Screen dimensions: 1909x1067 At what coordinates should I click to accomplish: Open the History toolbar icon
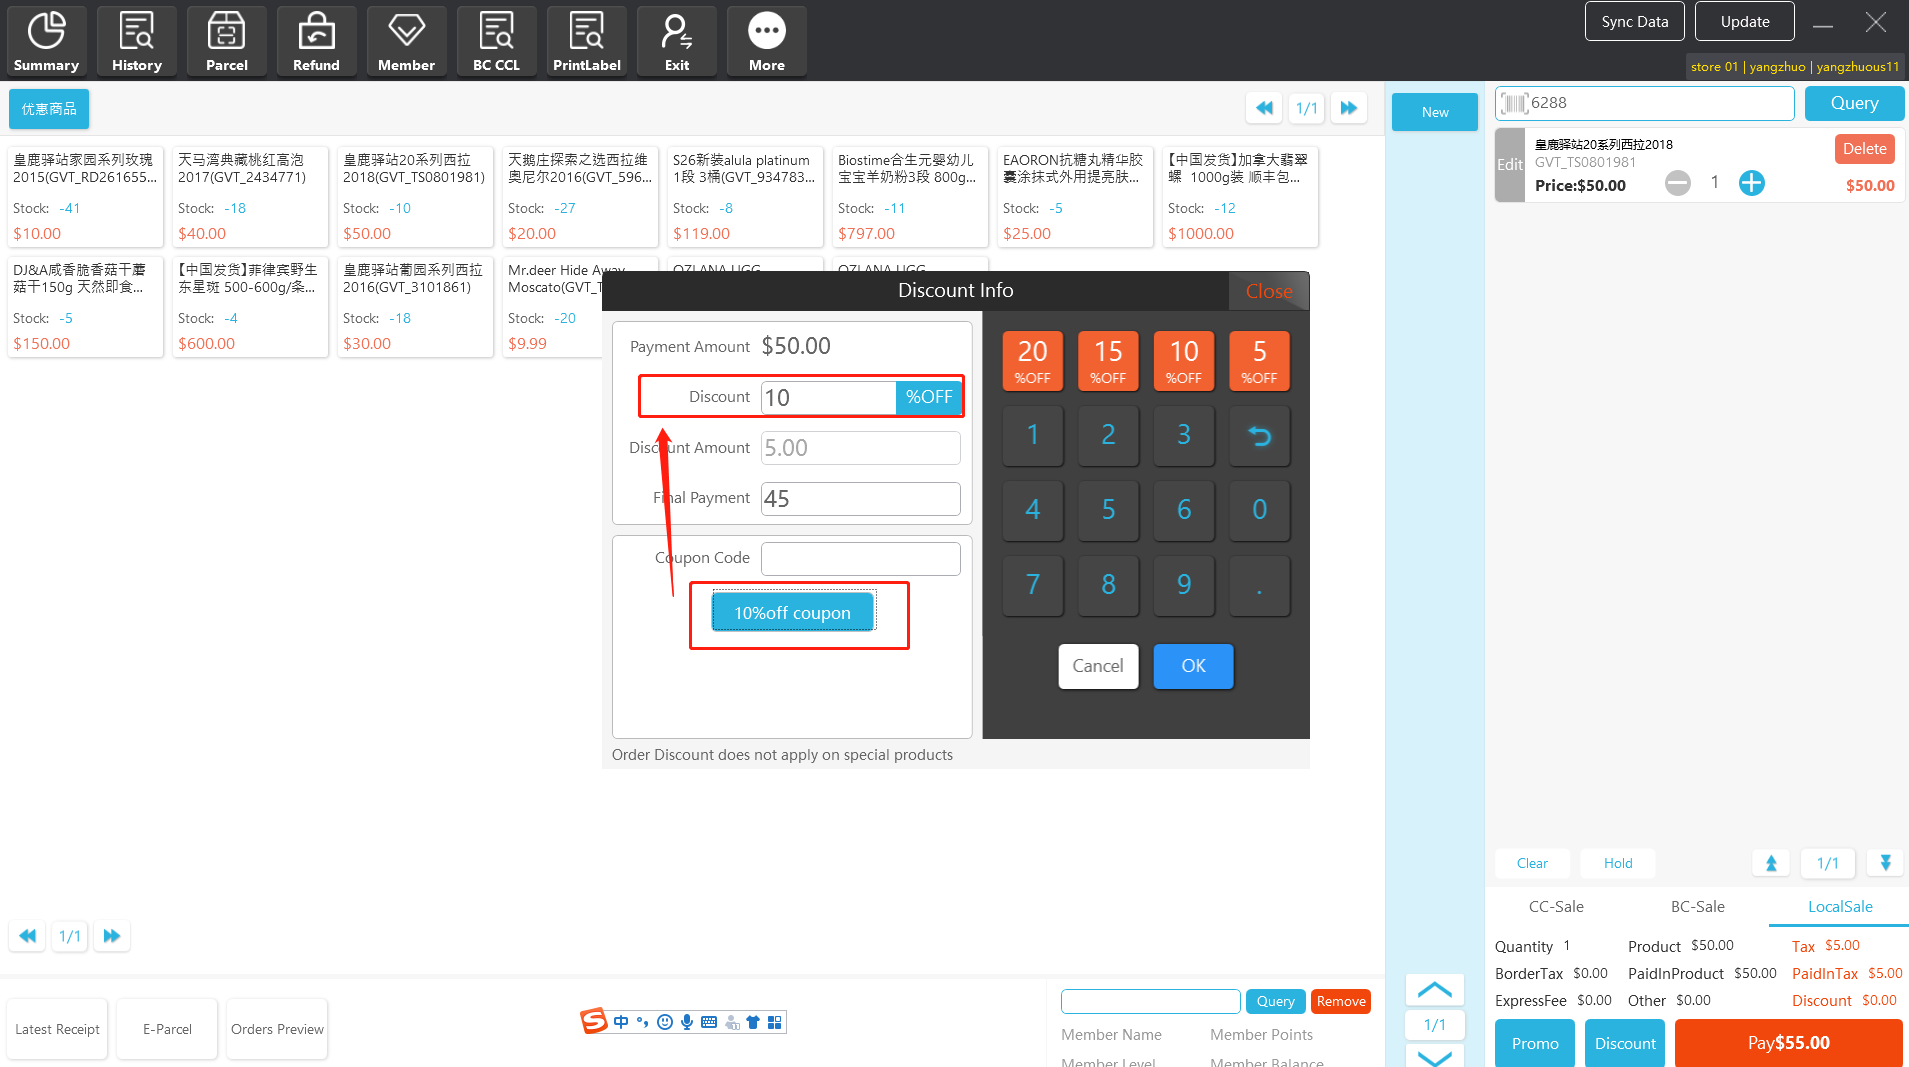pyautogui.click(x=136, y=41)
